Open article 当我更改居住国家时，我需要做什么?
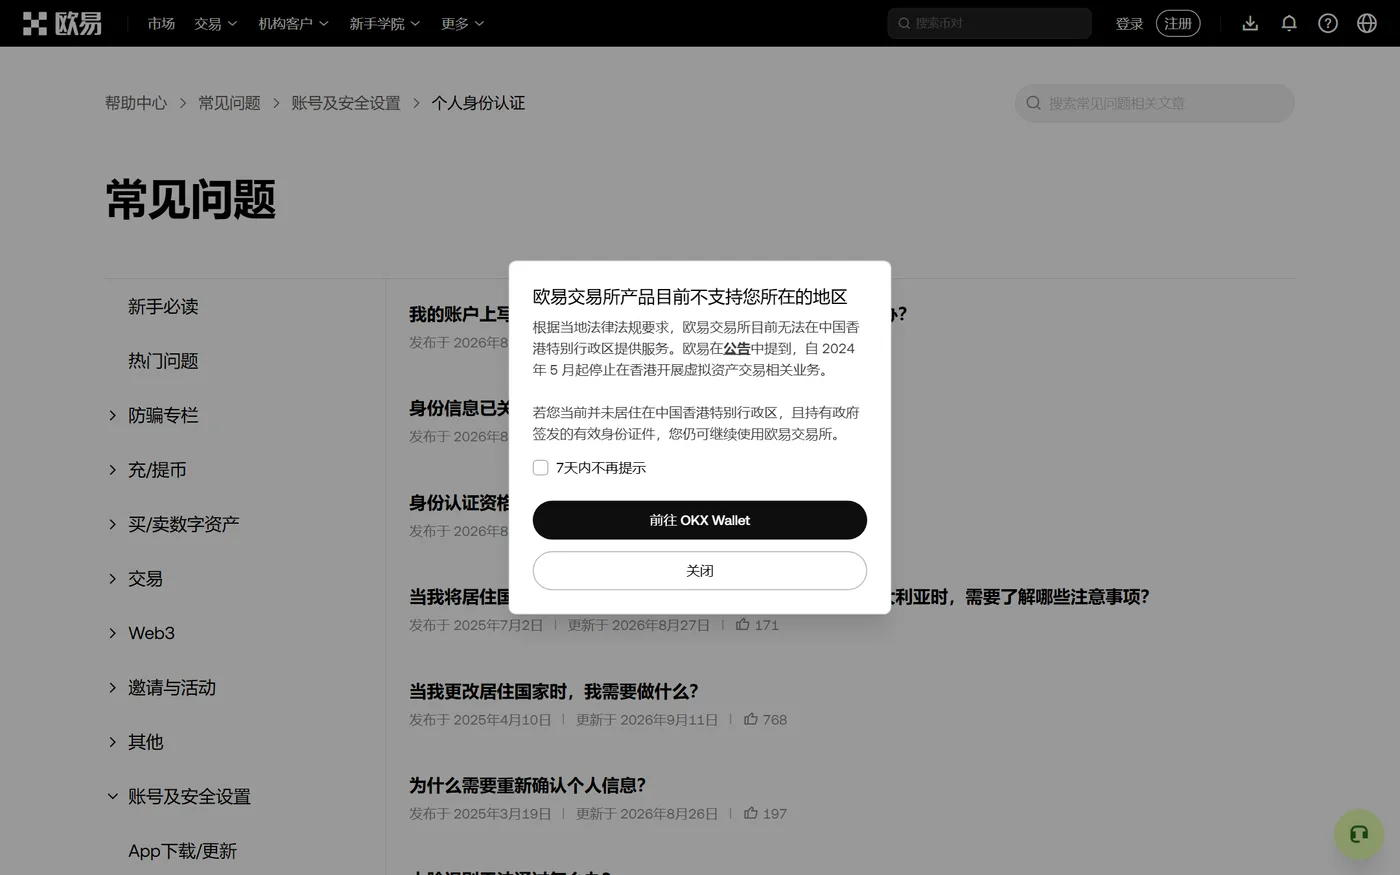 554,691
